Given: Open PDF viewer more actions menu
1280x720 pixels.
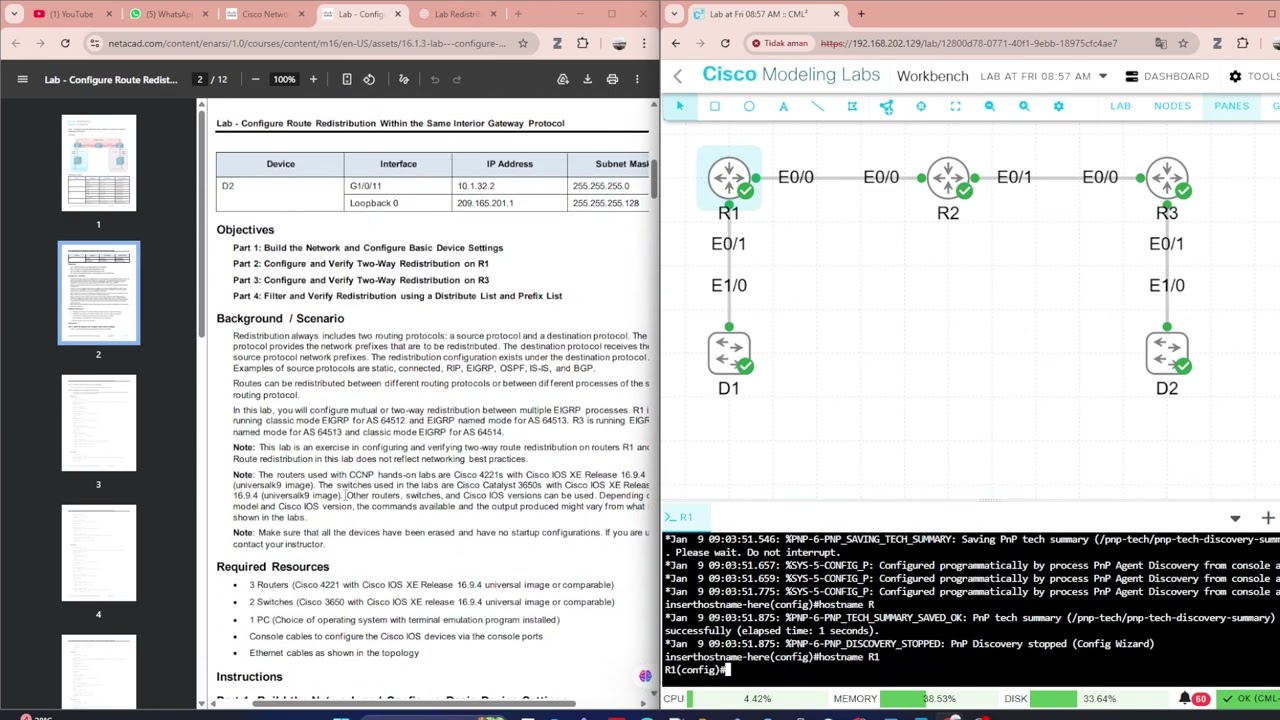Looking at the screenshot, I should tap(637, 79).
